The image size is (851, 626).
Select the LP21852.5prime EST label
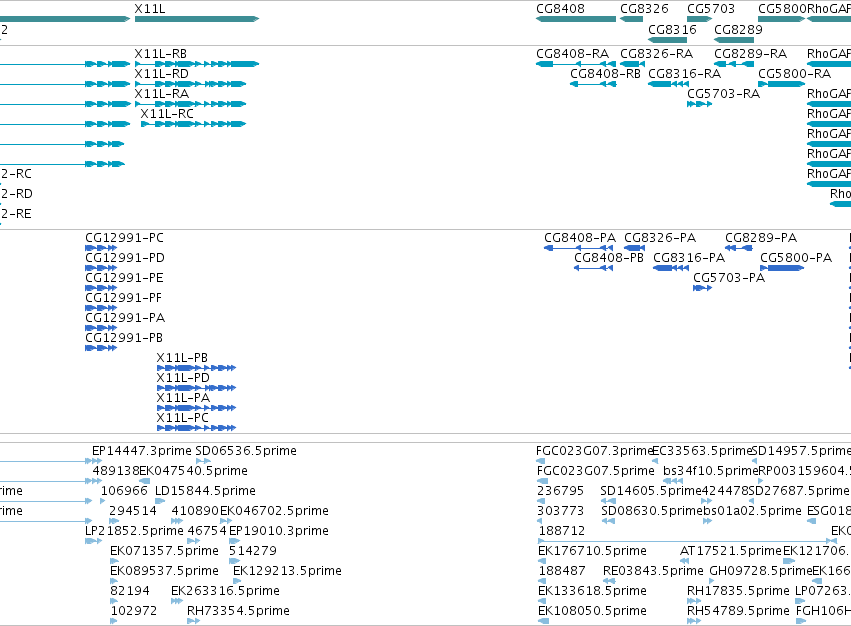point(135,532)
